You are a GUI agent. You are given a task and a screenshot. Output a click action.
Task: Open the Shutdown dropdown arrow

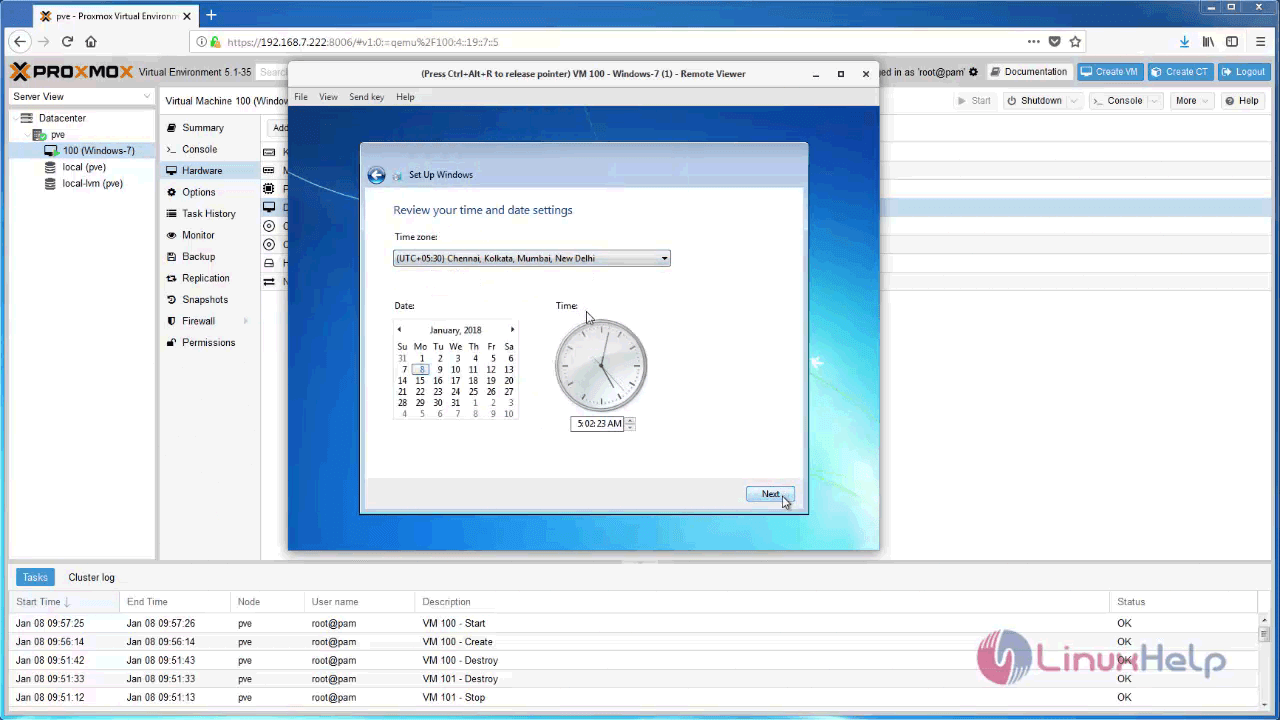coord(1074,101)
